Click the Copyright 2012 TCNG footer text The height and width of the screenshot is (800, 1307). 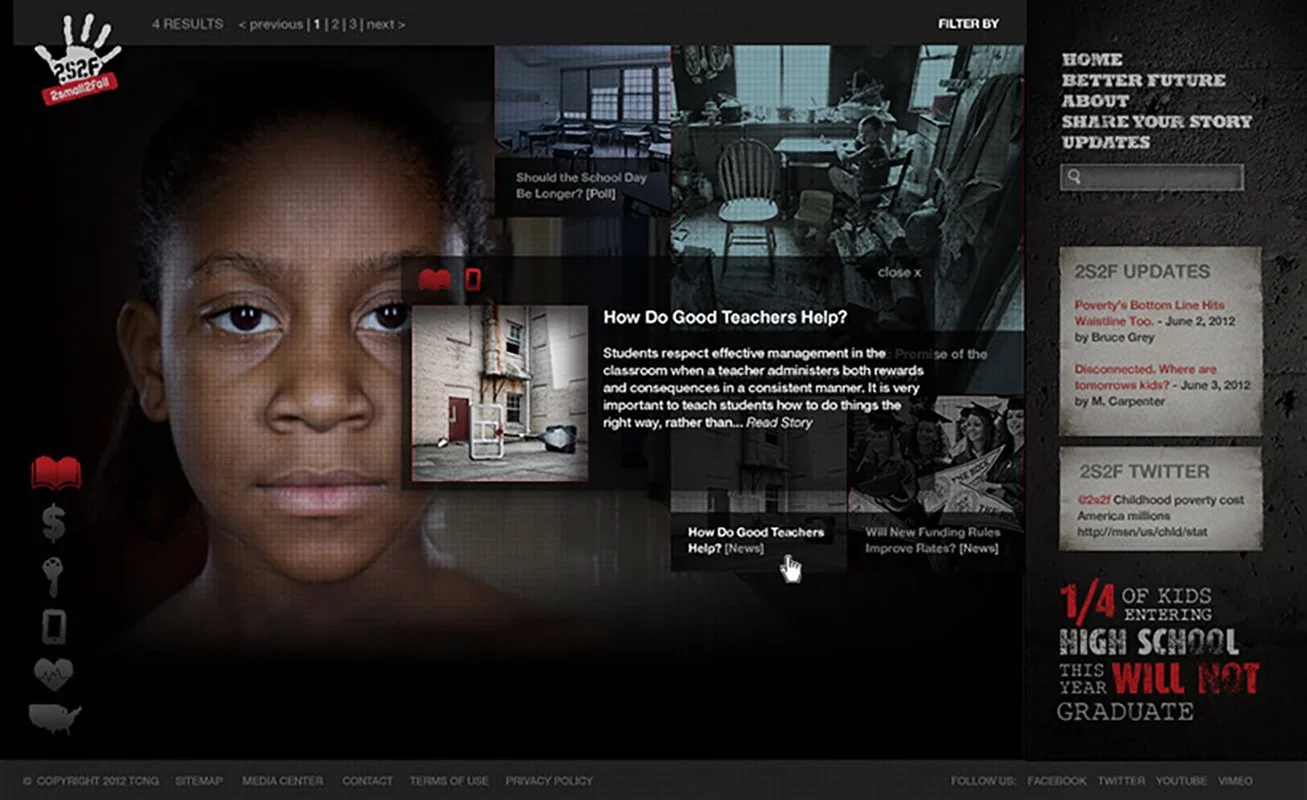90,781
